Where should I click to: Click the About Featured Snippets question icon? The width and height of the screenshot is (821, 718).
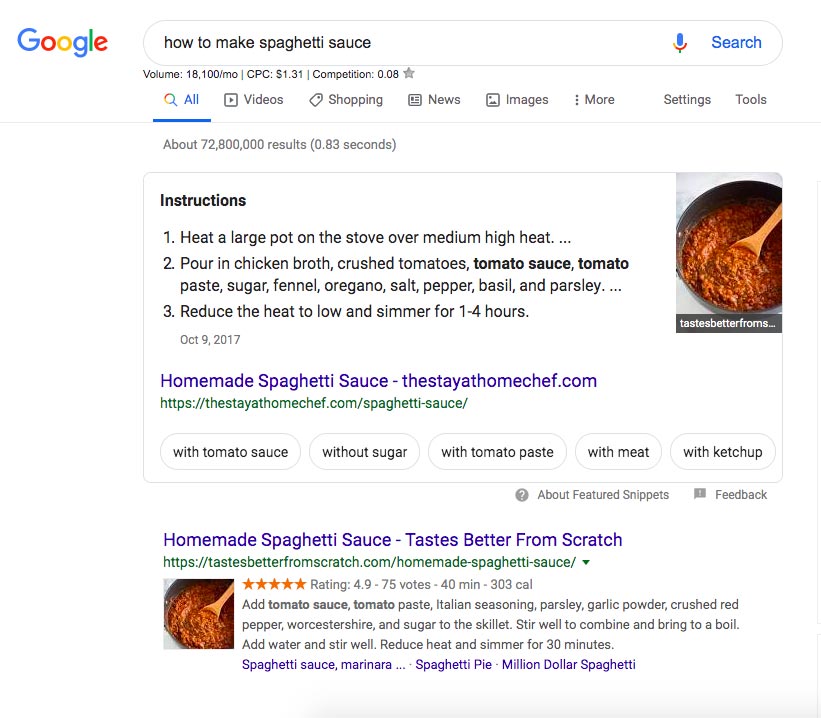[522, 495]
